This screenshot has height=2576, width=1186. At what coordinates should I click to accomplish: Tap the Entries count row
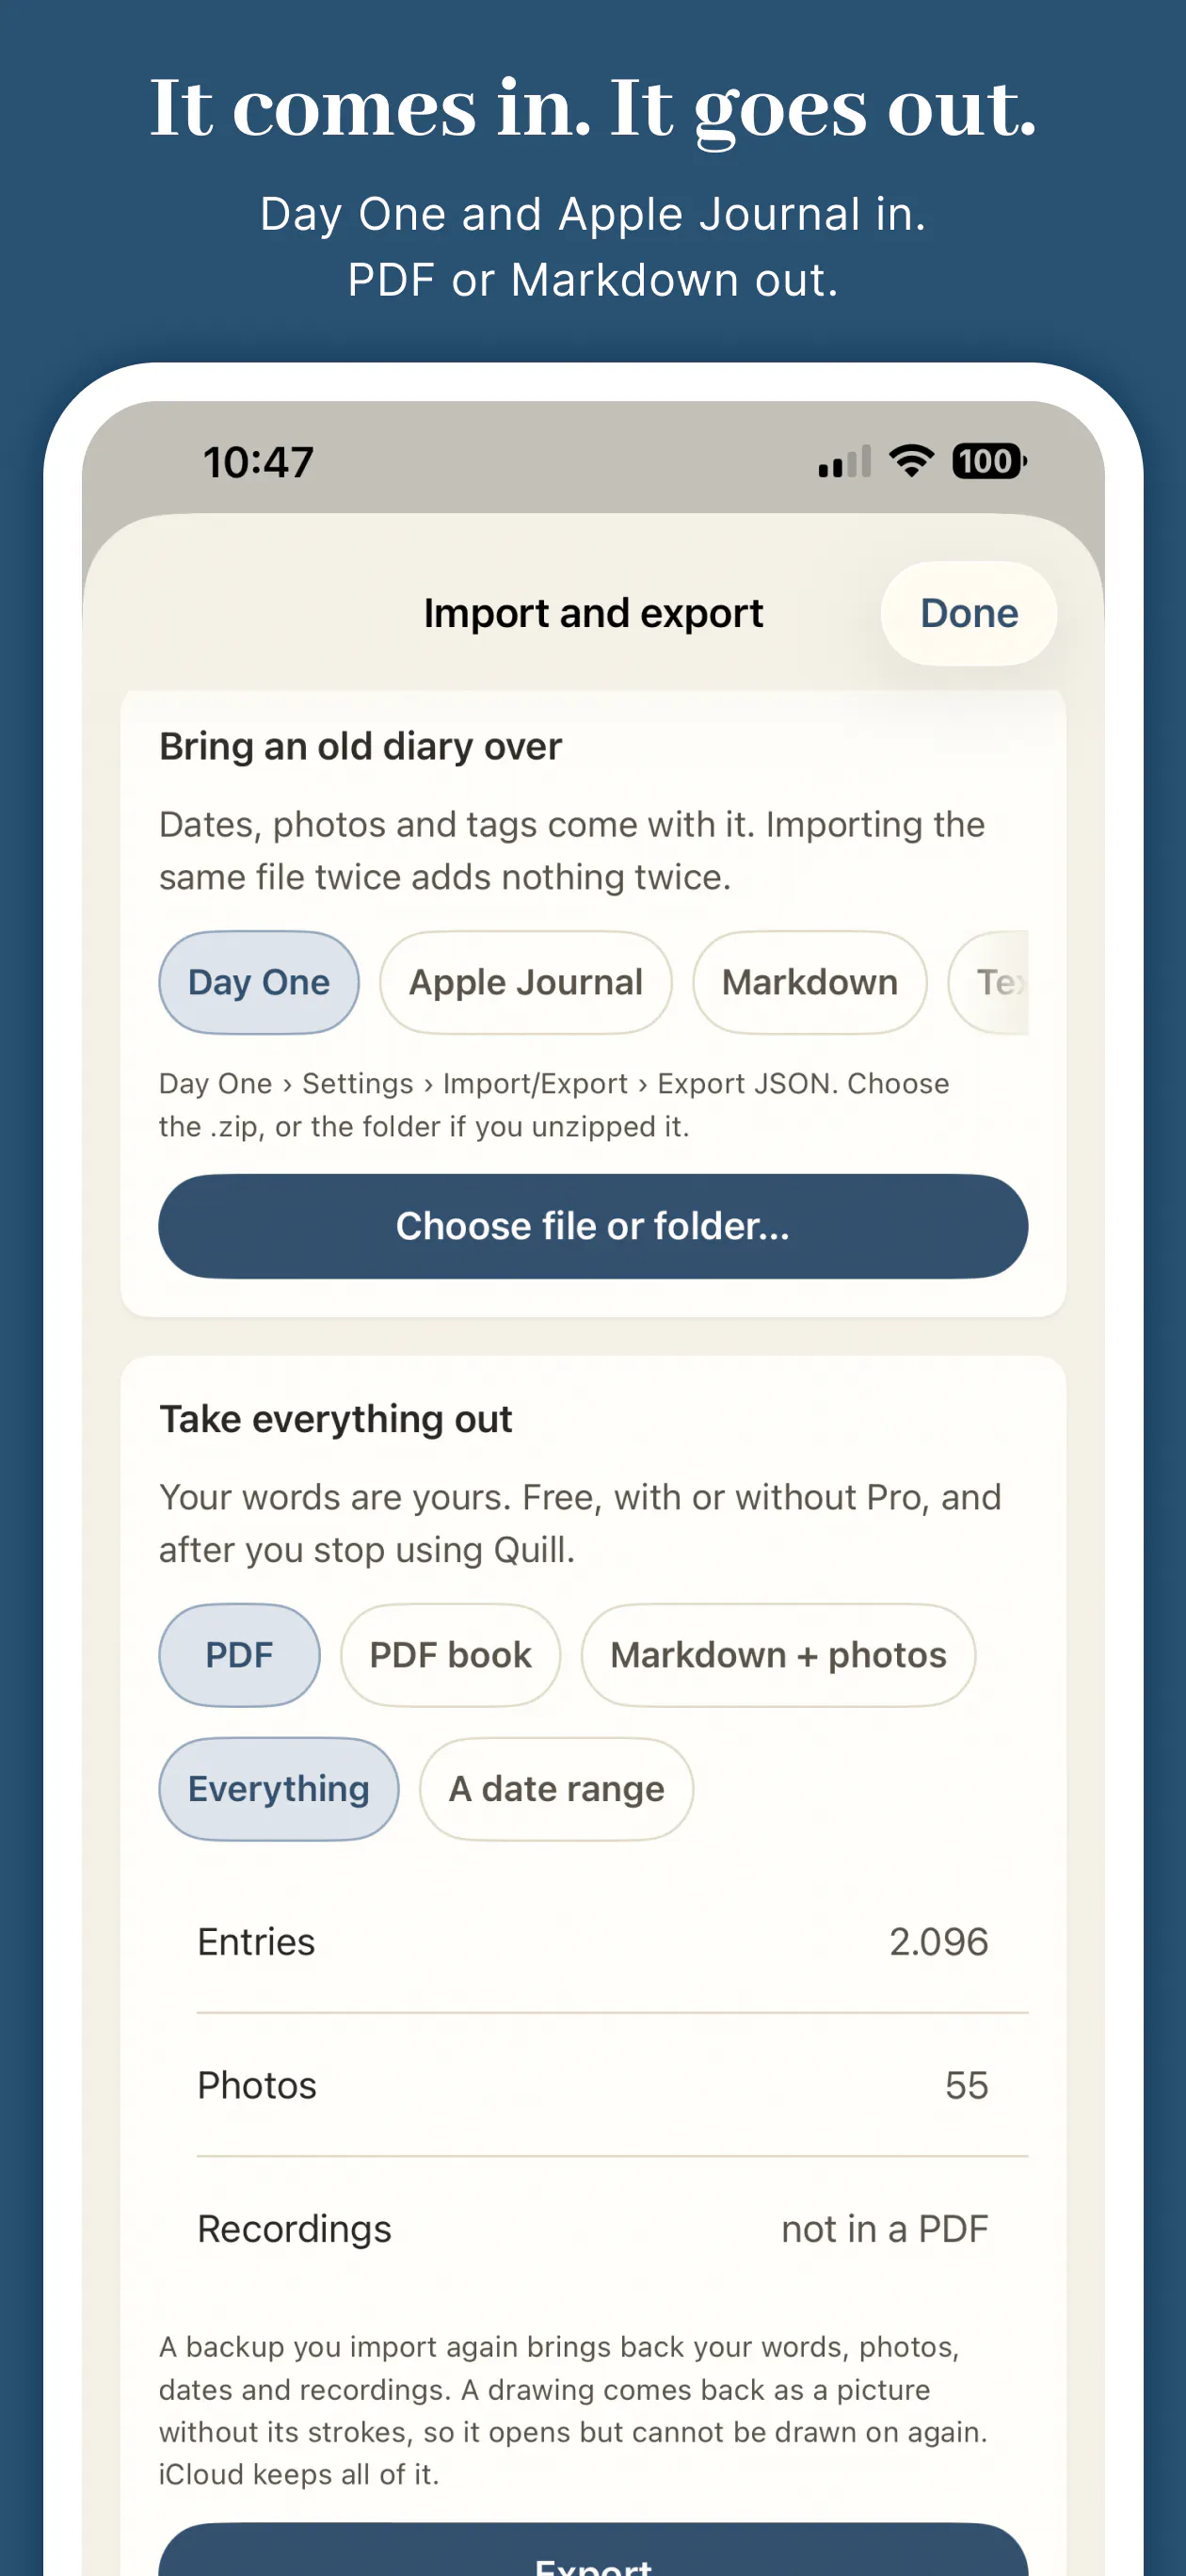pyautogui.click(x=593, y=1941)
